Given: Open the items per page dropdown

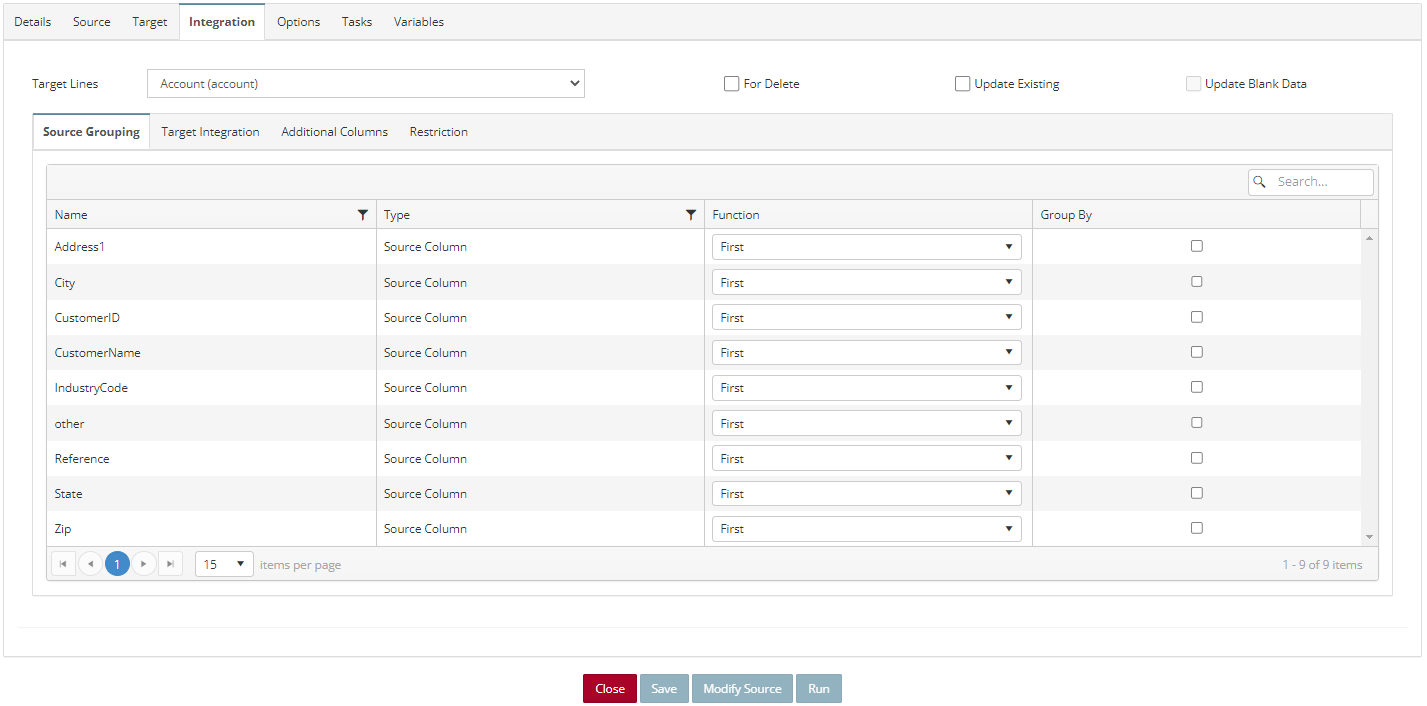Looking at the screenshot, I should [224, 565].
